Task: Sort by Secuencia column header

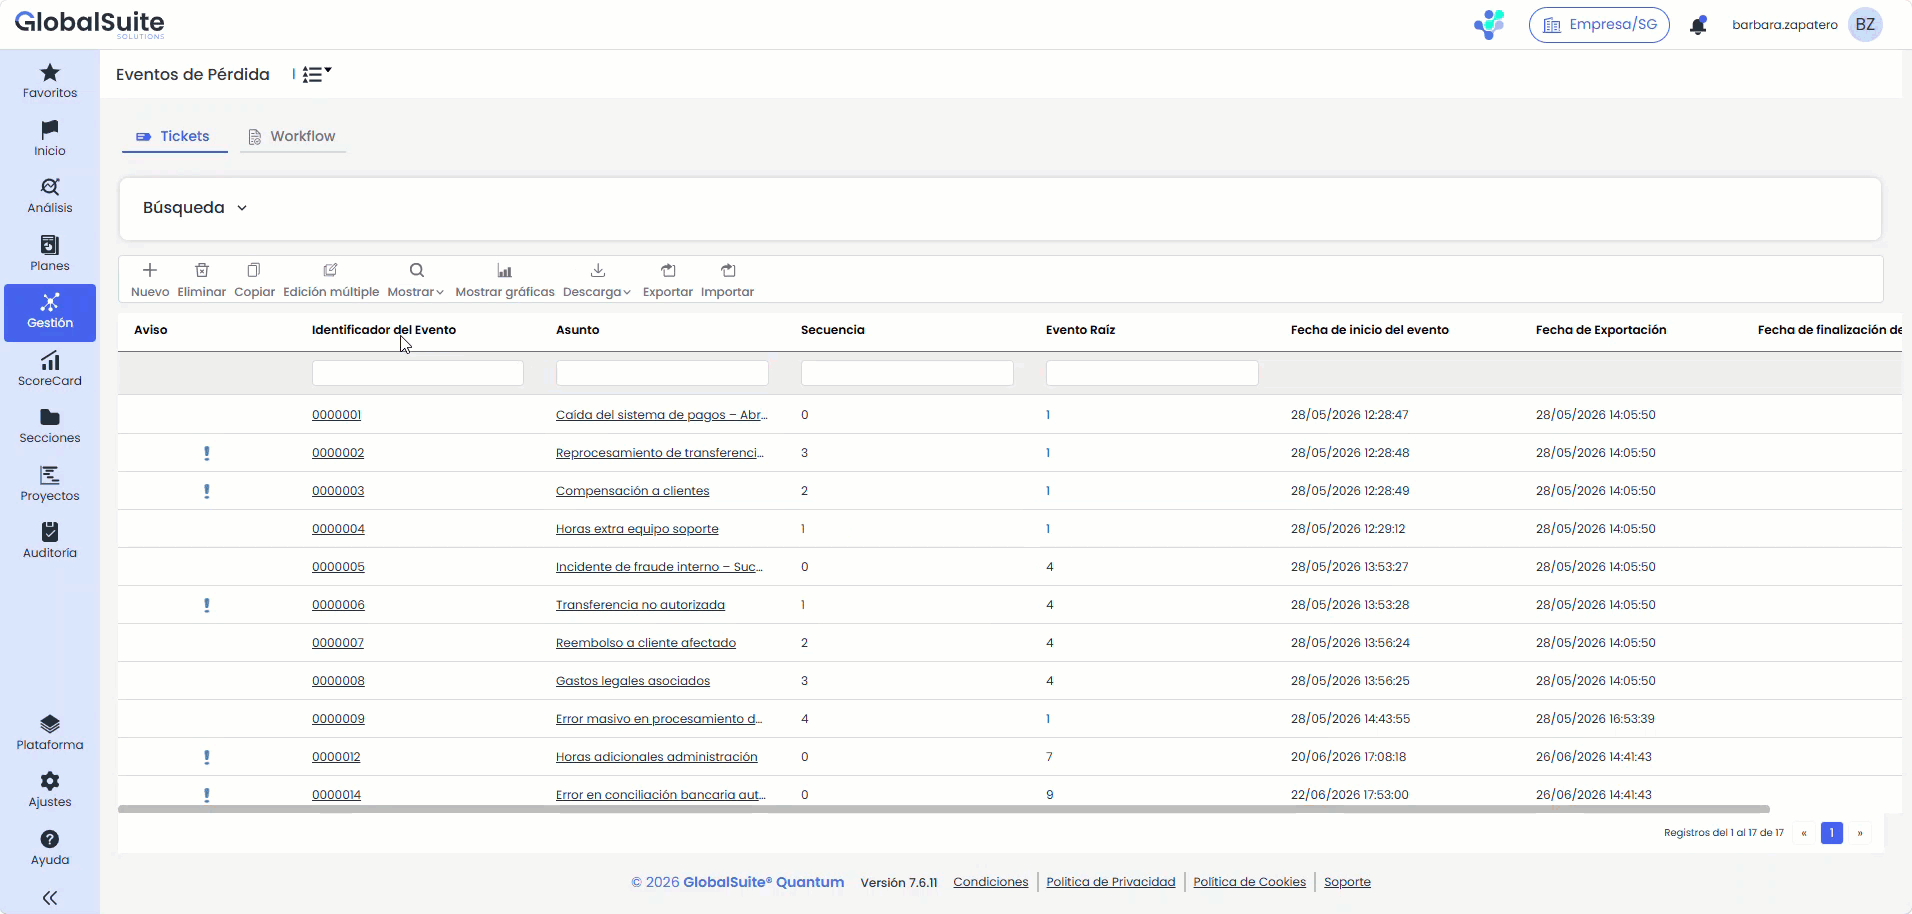Action: (833, 330)
